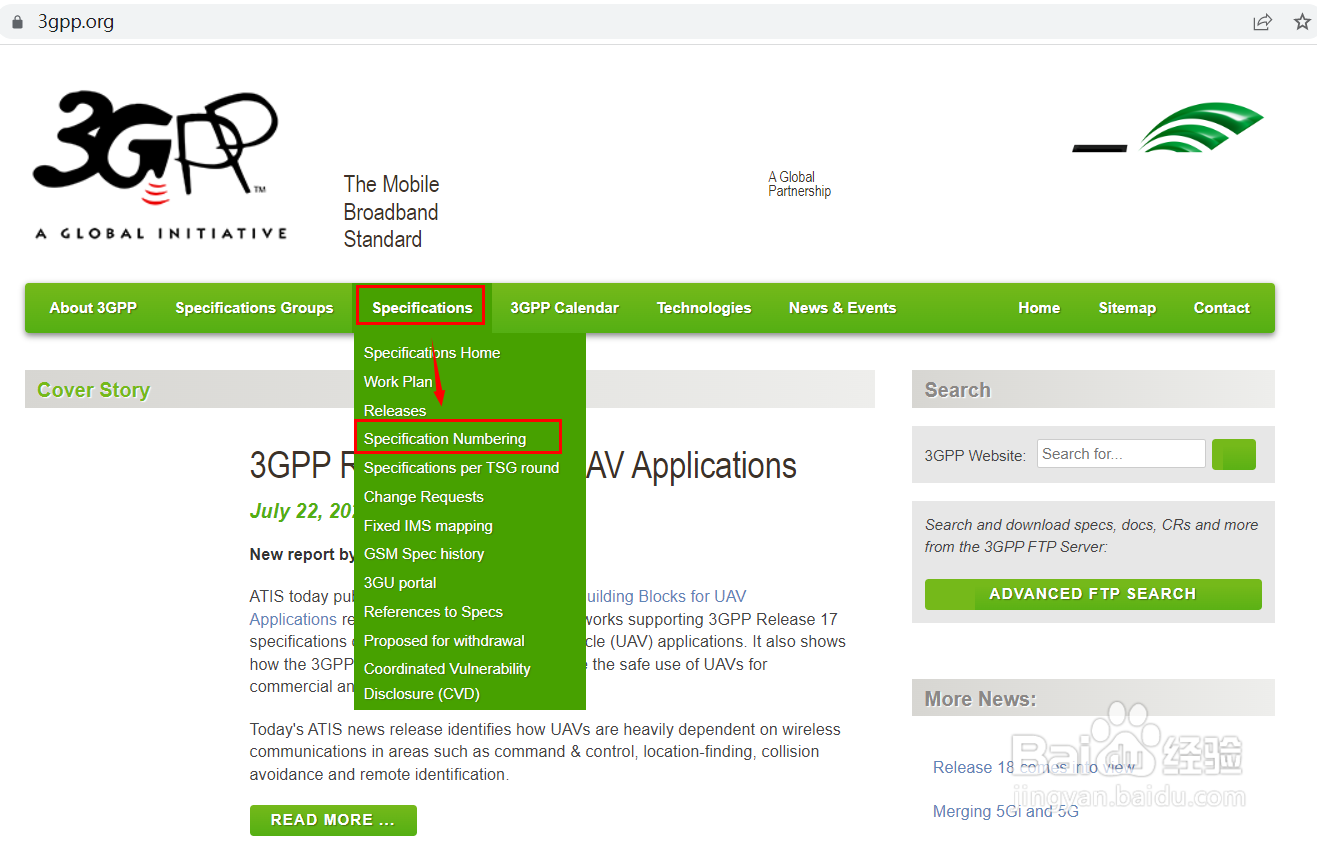The height and width of the screenshot is (842, 1317).
Task: Select Coordinated Vulnerability Disclosure (CVD)
Action: click(447, 681)
